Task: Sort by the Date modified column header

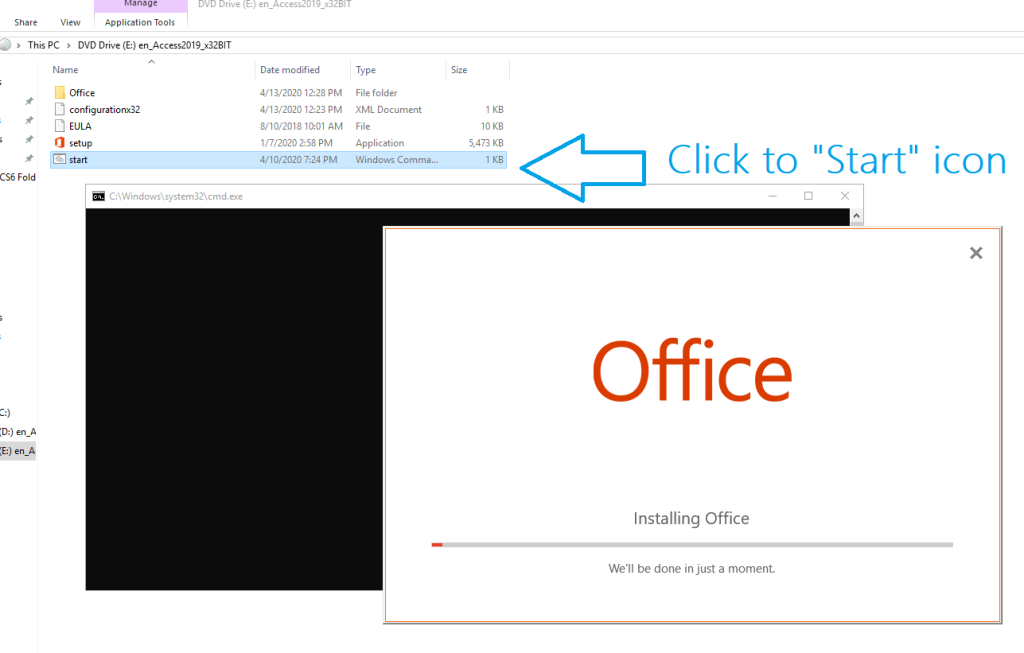Action: 290,70
